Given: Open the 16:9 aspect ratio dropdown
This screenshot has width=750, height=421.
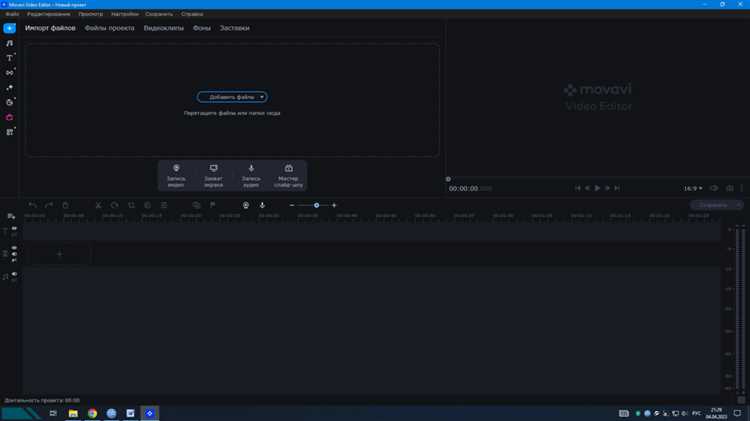Looking at the screenshot, I should [692, 188].
